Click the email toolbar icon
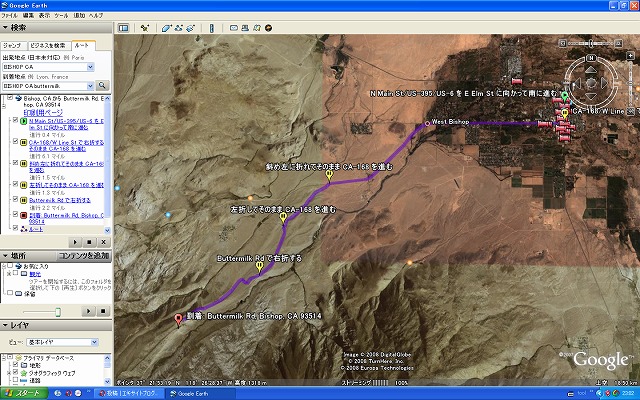Screen dimensions: 640x400 point(234,28)
